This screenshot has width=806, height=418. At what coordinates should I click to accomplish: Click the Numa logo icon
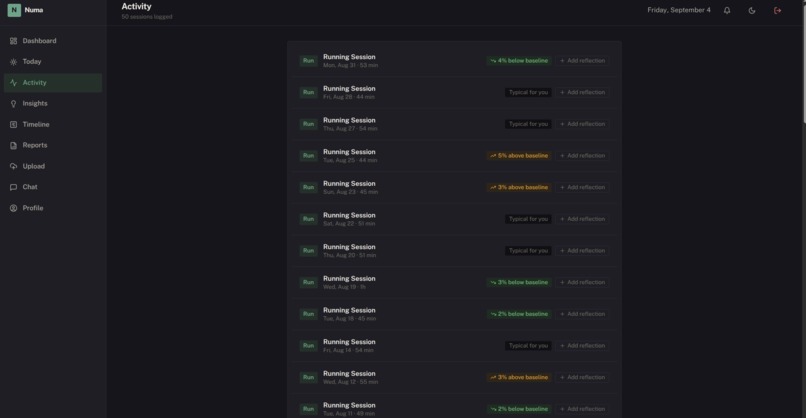point(14,10)
